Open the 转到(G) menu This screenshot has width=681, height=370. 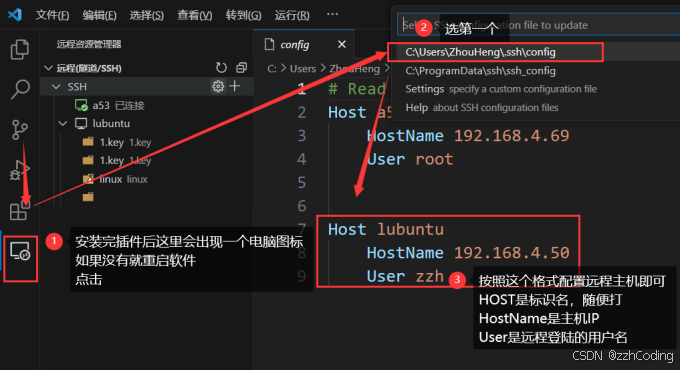point(244,15)
